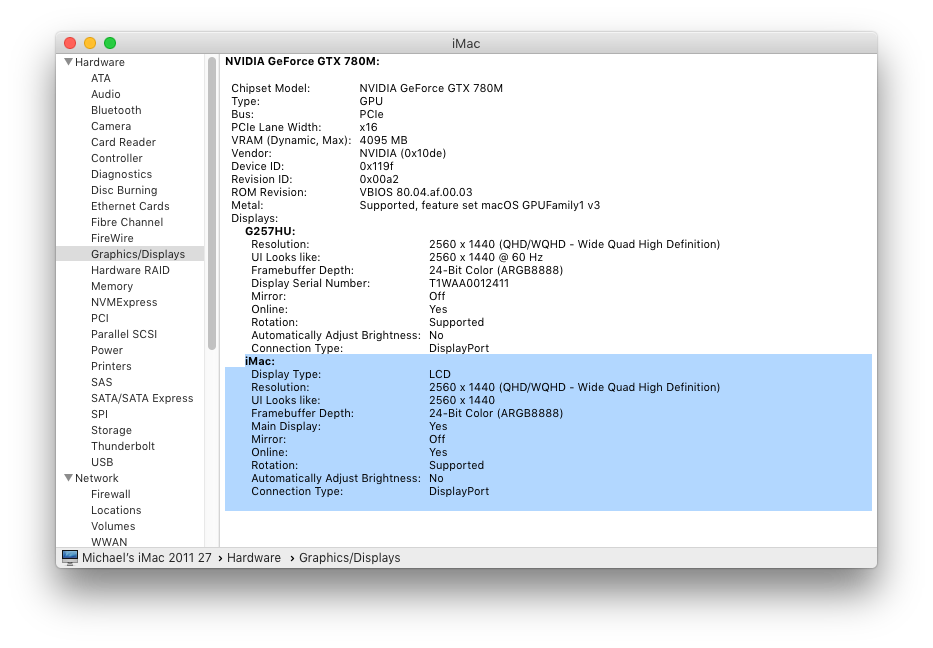Open the SATA/SATA Express entry
933x648 pixels.
pos(142,398)
